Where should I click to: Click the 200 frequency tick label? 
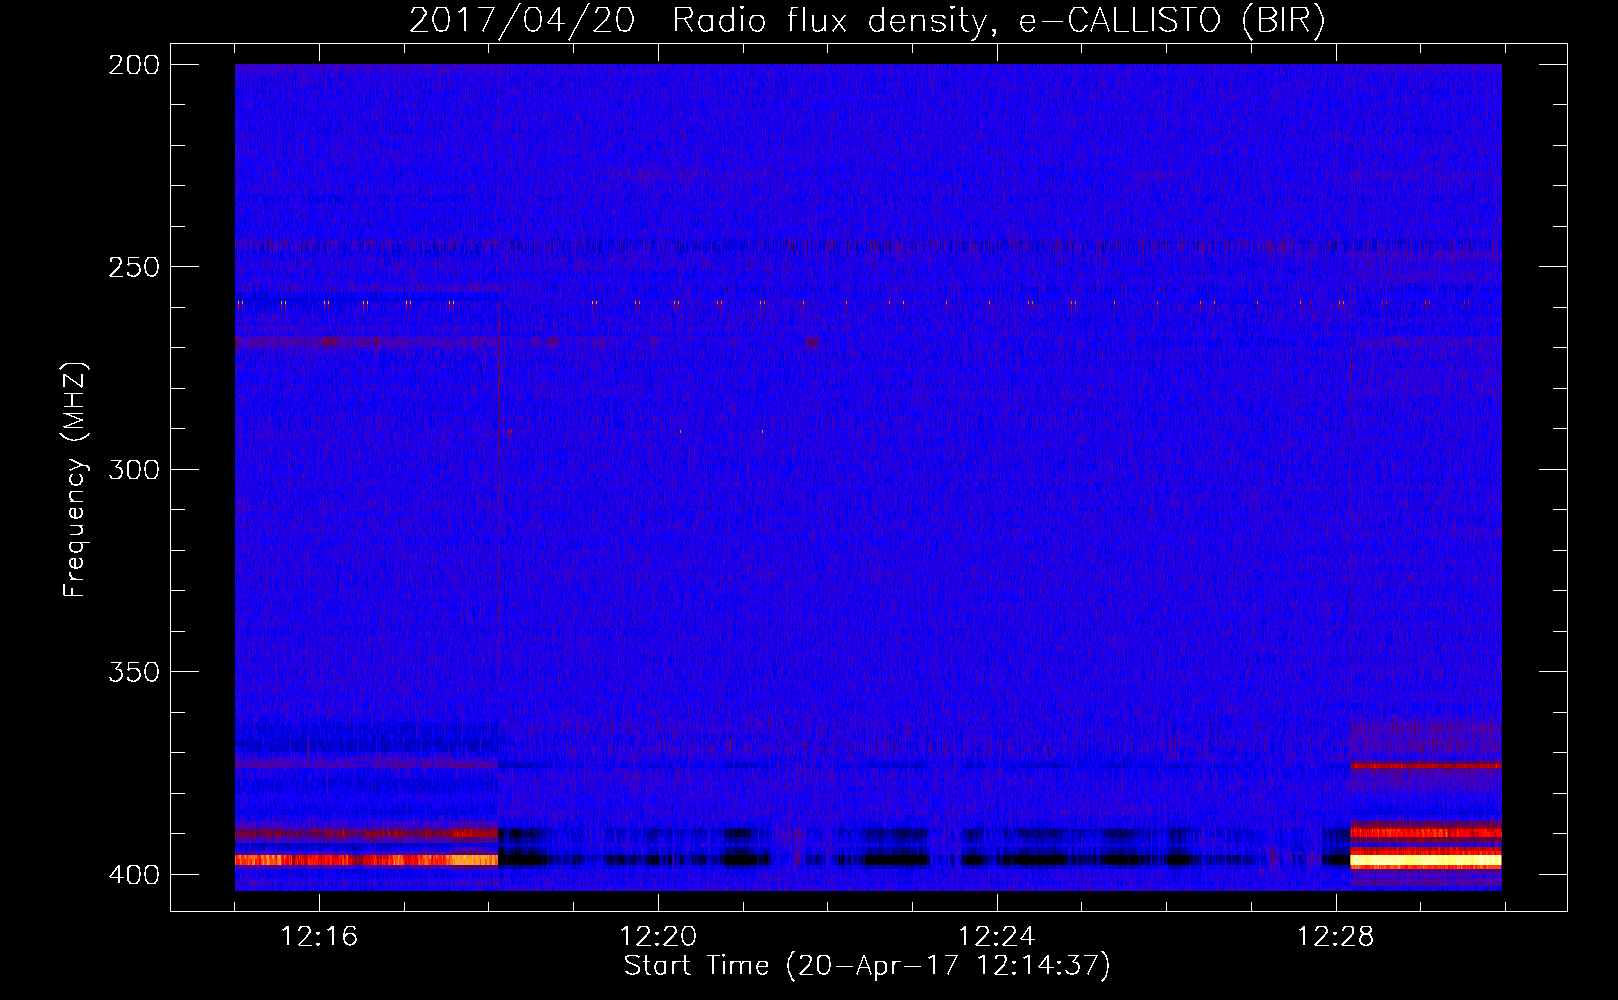pos(134,65)
